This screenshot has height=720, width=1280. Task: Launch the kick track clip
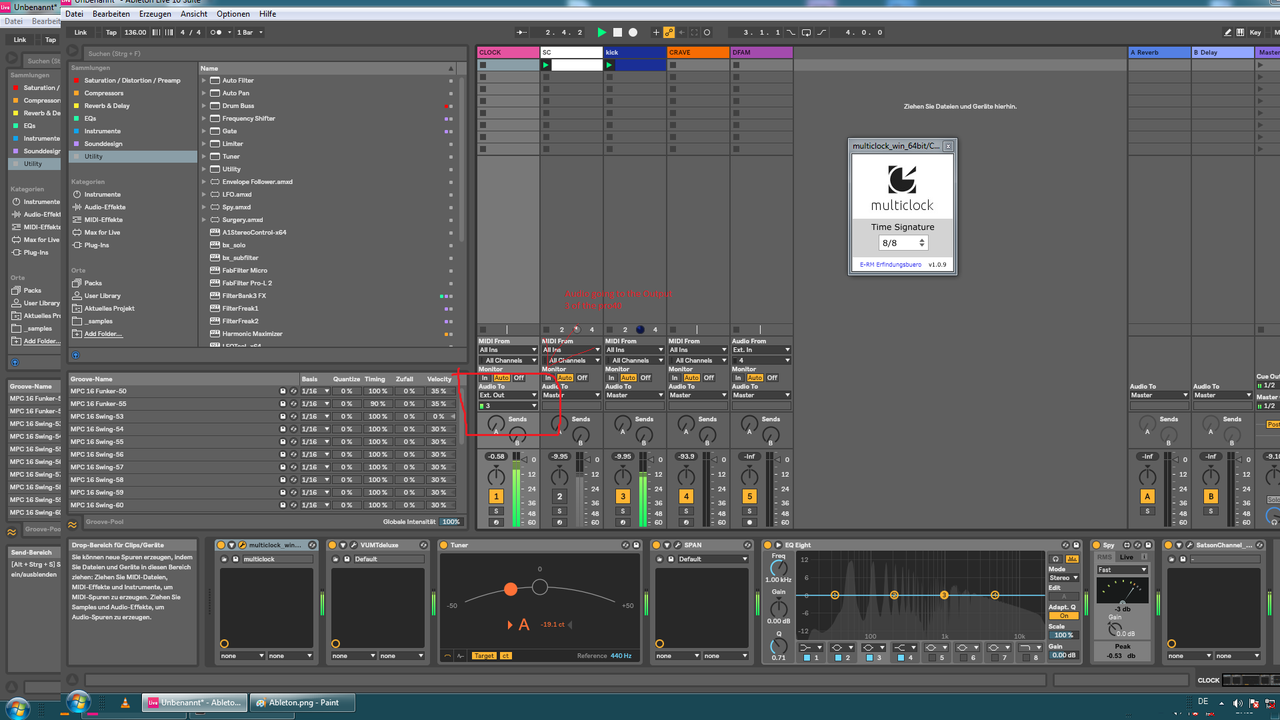(609, 65)
